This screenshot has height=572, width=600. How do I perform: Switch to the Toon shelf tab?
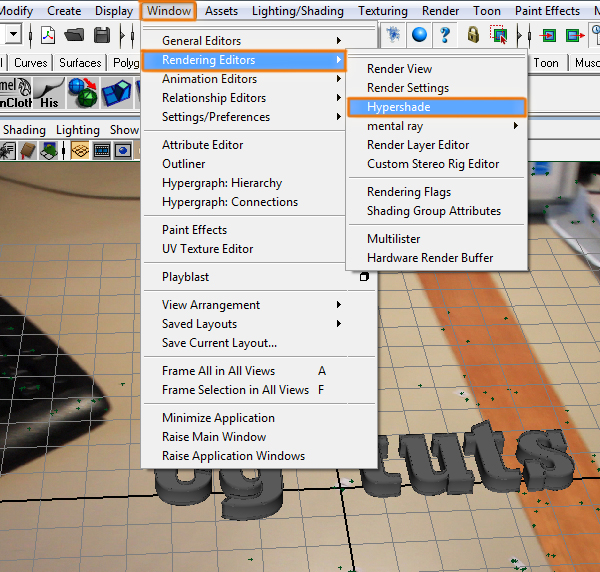(x=546, y=63)
